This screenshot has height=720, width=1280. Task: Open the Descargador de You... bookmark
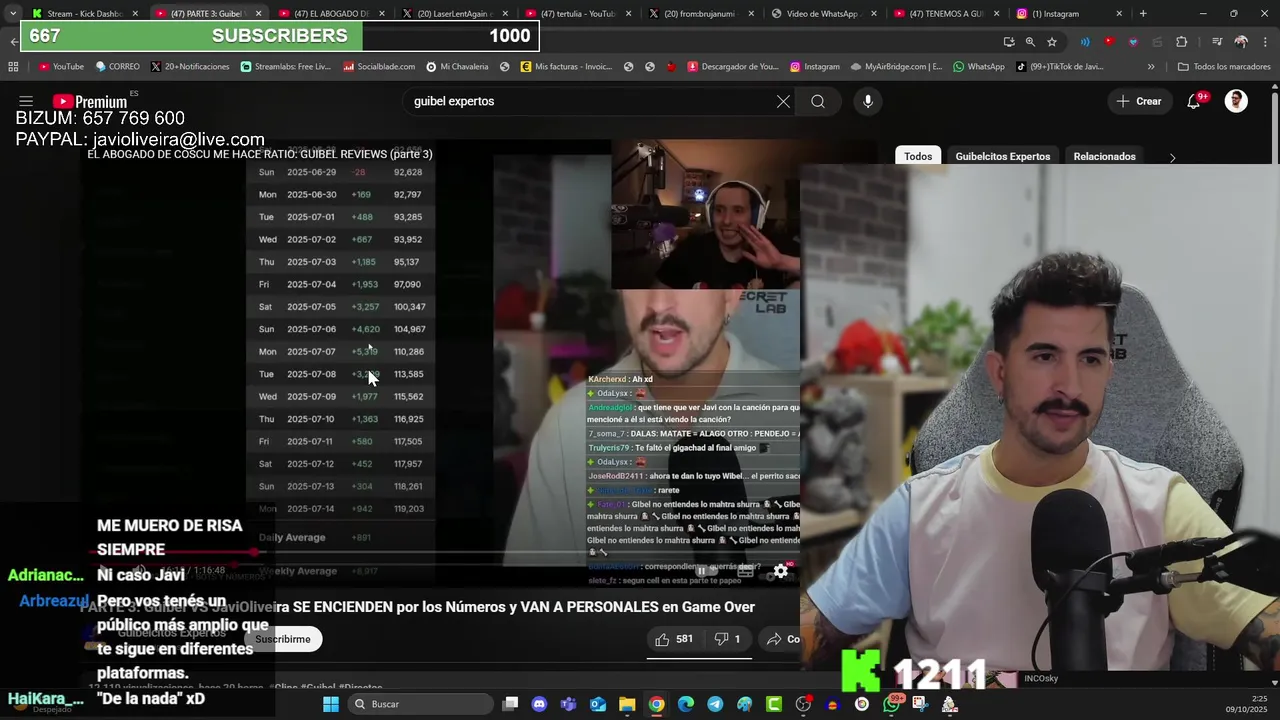[732, 67]
